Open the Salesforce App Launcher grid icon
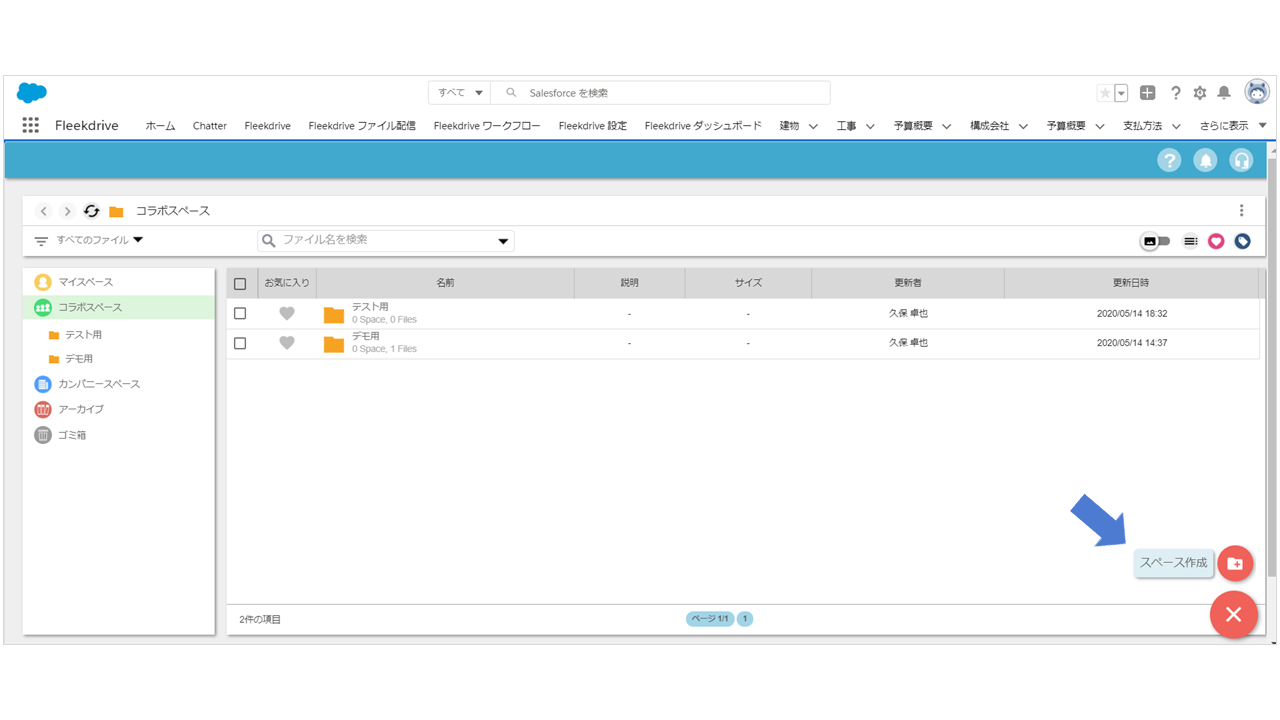Image resolution: width=1280 pixels, height=720 pixels. 31,125
